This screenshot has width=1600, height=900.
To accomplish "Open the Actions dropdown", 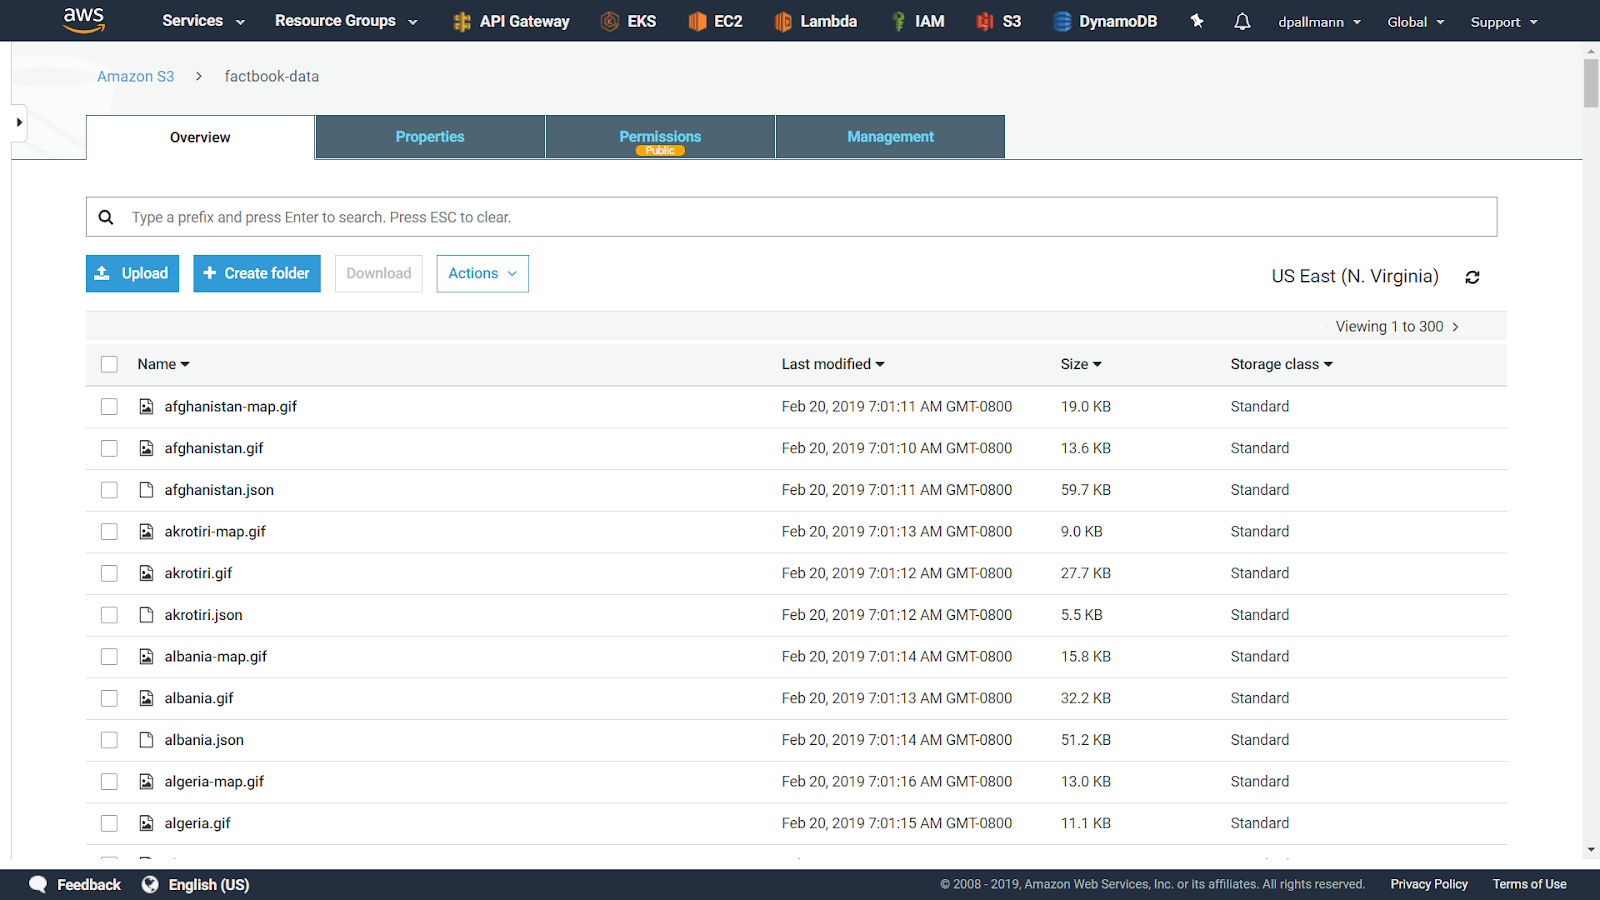I will [482, 273].
